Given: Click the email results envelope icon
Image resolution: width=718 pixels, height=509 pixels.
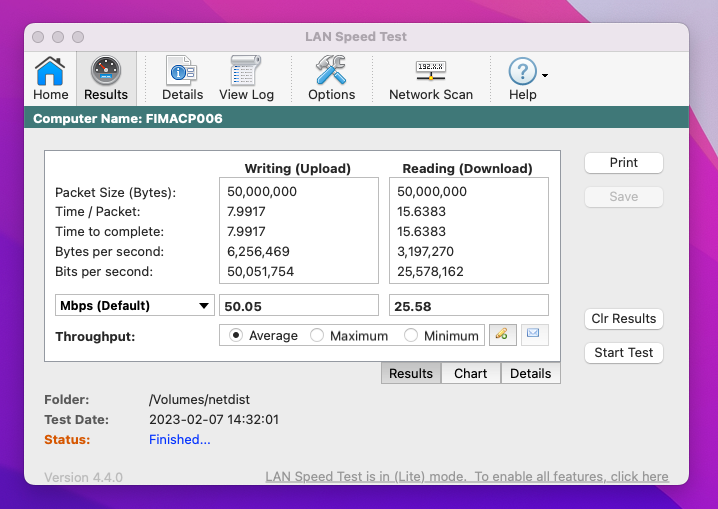Looking at the screenshot, I should (534, 335).
